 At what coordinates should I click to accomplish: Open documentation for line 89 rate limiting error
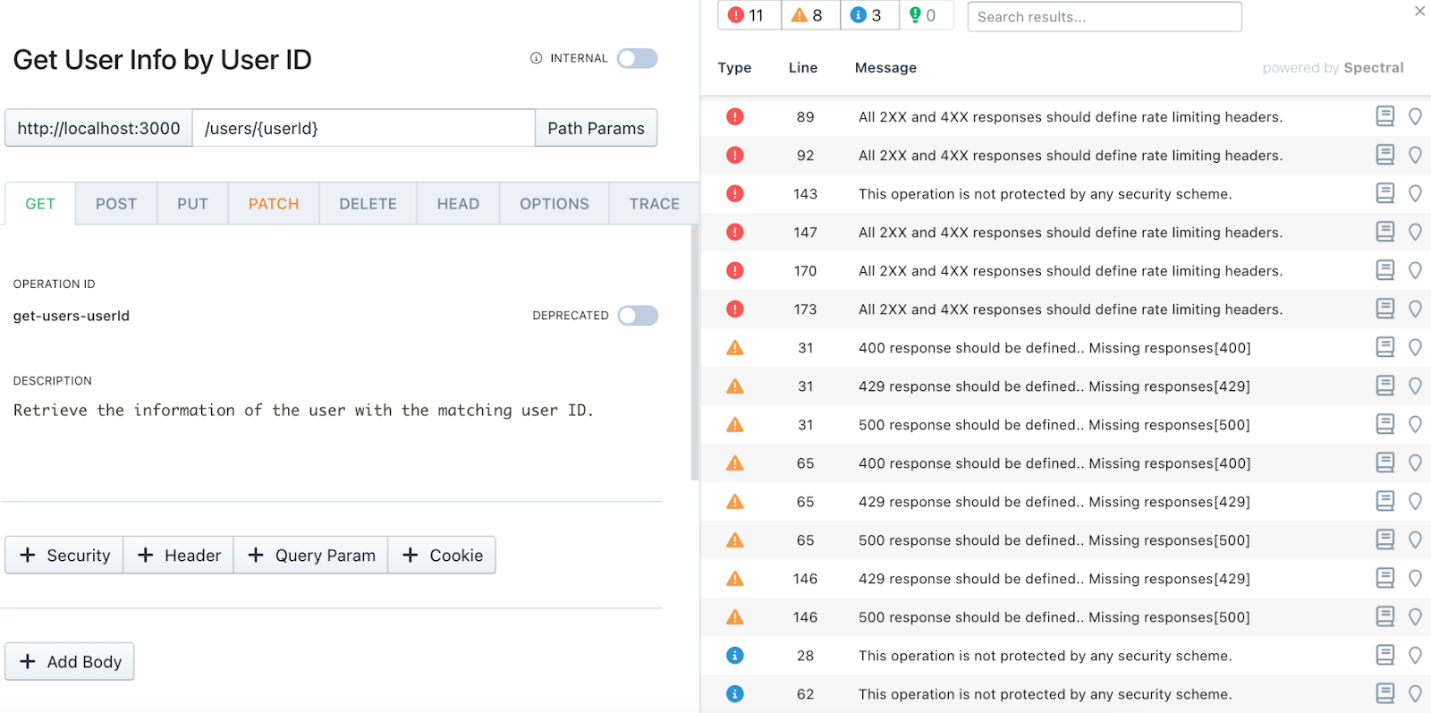coord(1385,116)
